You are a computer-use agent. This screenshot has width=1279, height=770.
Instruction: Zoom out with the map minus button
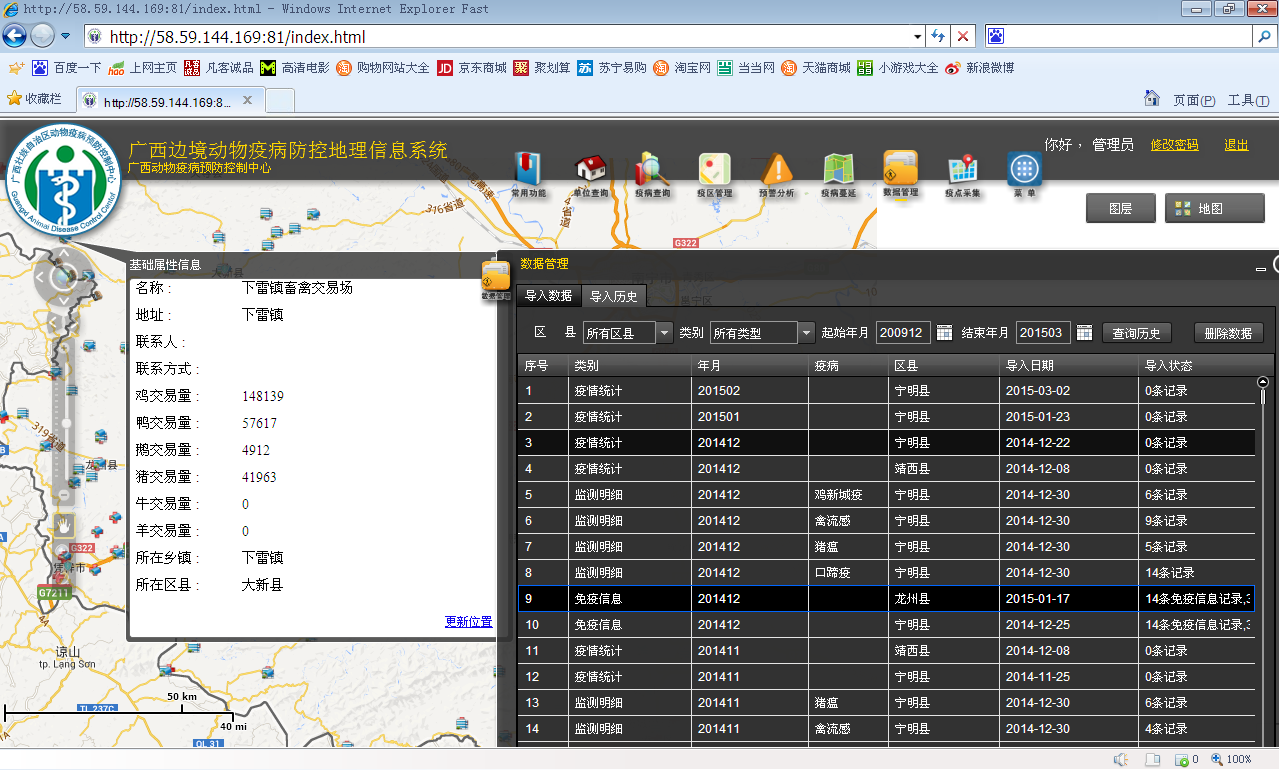coord(64,495)
